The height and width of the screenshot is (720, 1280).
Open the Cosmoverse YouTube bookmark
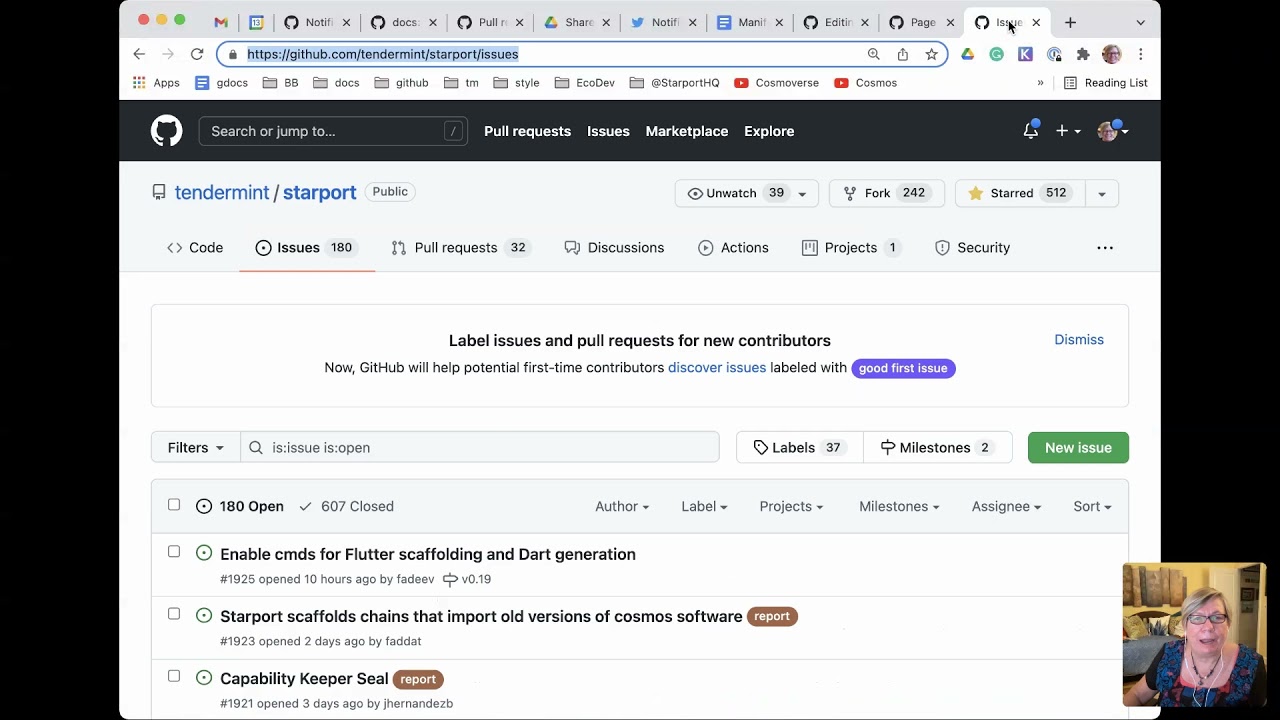pyautogui.click(x=776, y=83)
